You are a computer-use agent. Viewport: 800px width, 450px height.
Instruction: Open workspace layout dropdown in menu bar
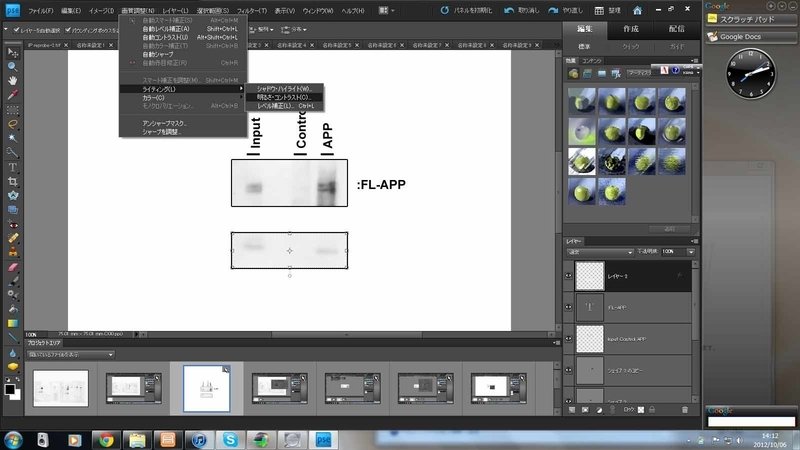click(x=386, y=10)
